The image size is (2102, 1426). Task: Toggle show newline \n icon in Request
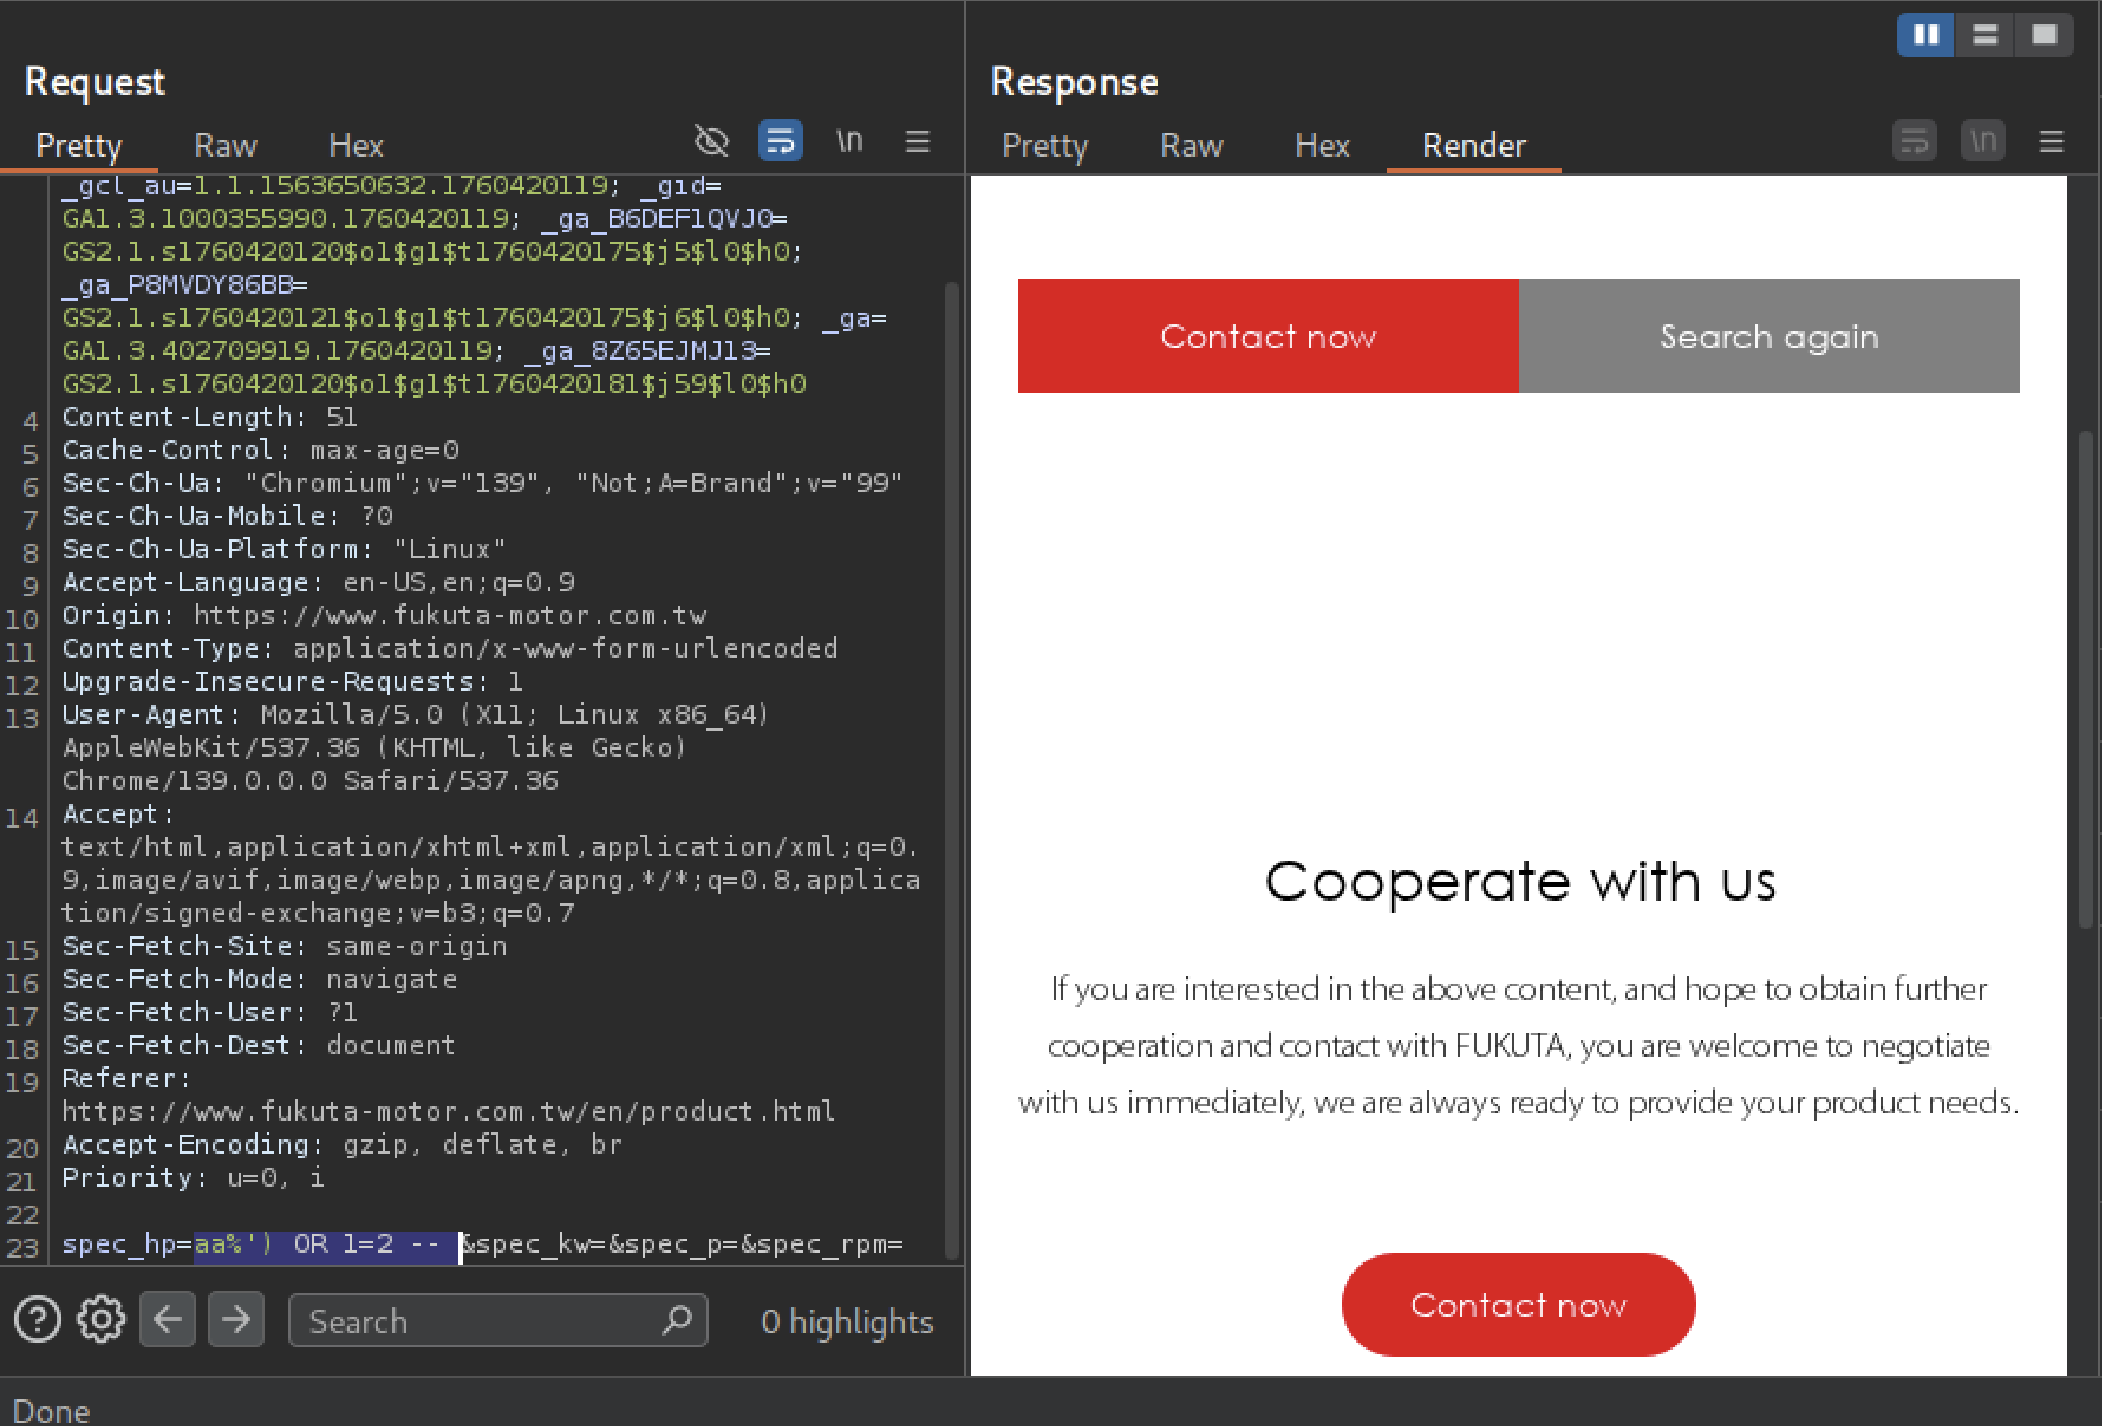pyautogui.click(x=849, y=141)
